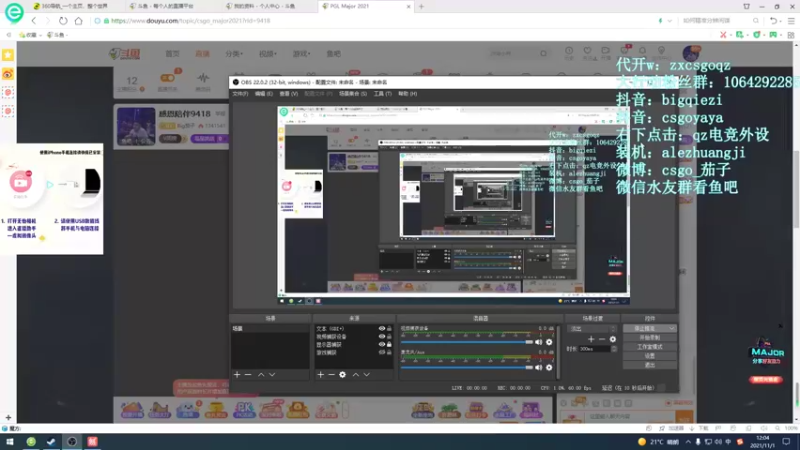
Task: Open the scene transition type dropdown
Action: tap(592, 329)
